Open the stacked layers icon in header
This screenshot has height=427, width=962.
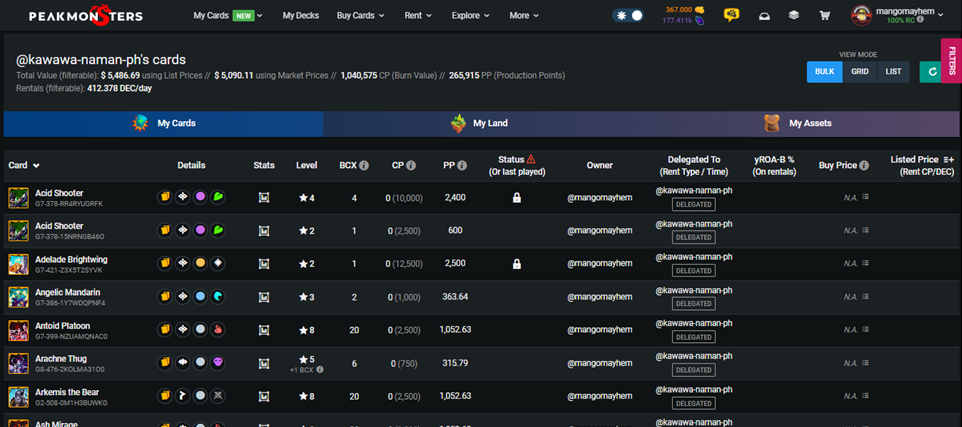pos(794,15)
